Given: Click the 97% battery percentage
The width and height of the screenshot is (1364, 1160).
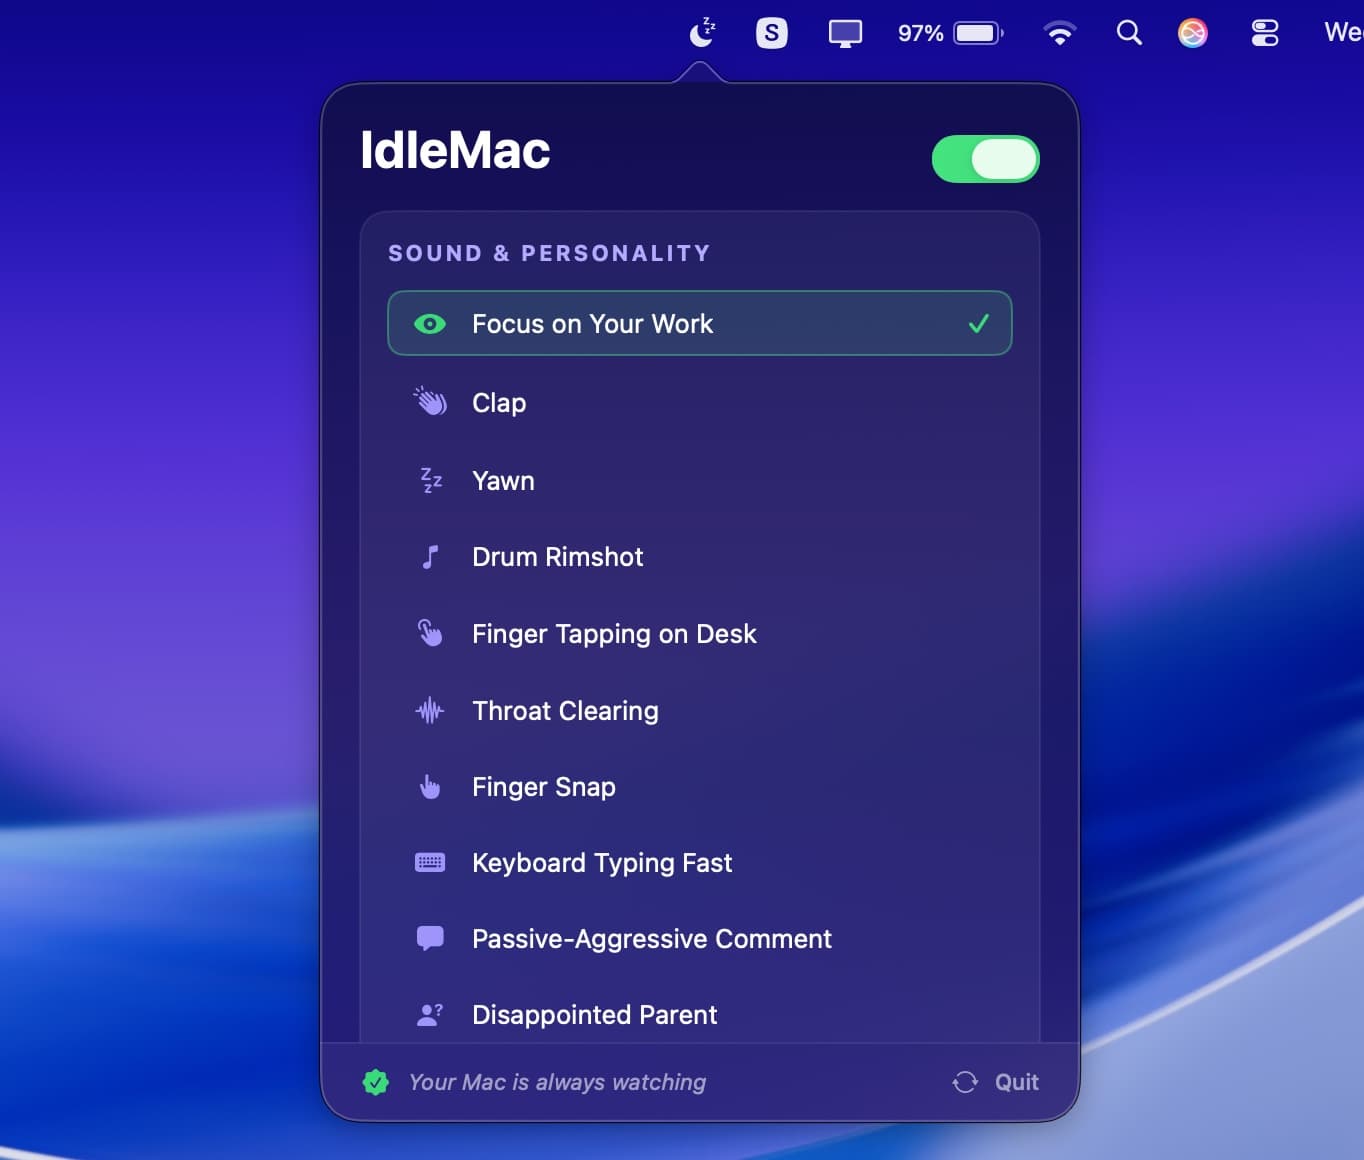Looking at the screenshot, I should (x=920, y=33).
